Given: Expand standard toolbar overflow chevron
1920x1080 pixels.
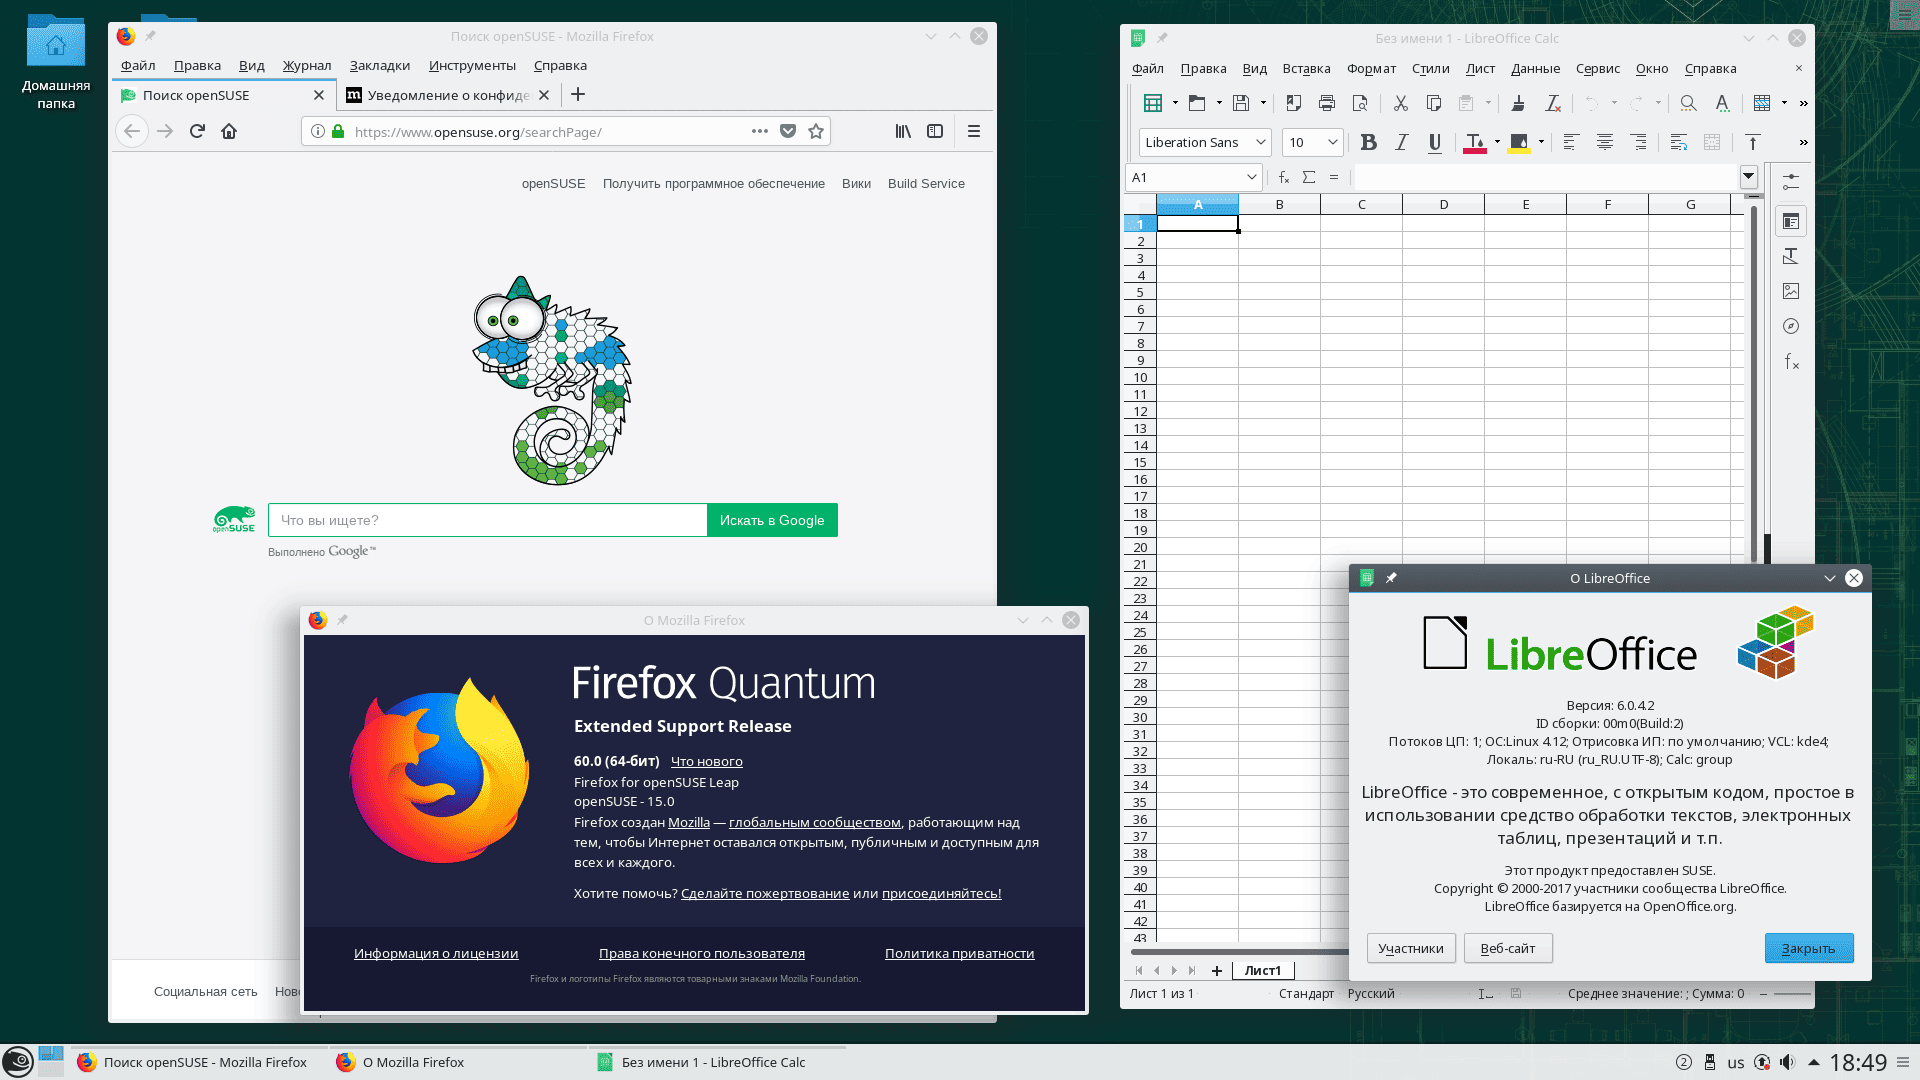Looking at the screenshot, I should 1803,103.
